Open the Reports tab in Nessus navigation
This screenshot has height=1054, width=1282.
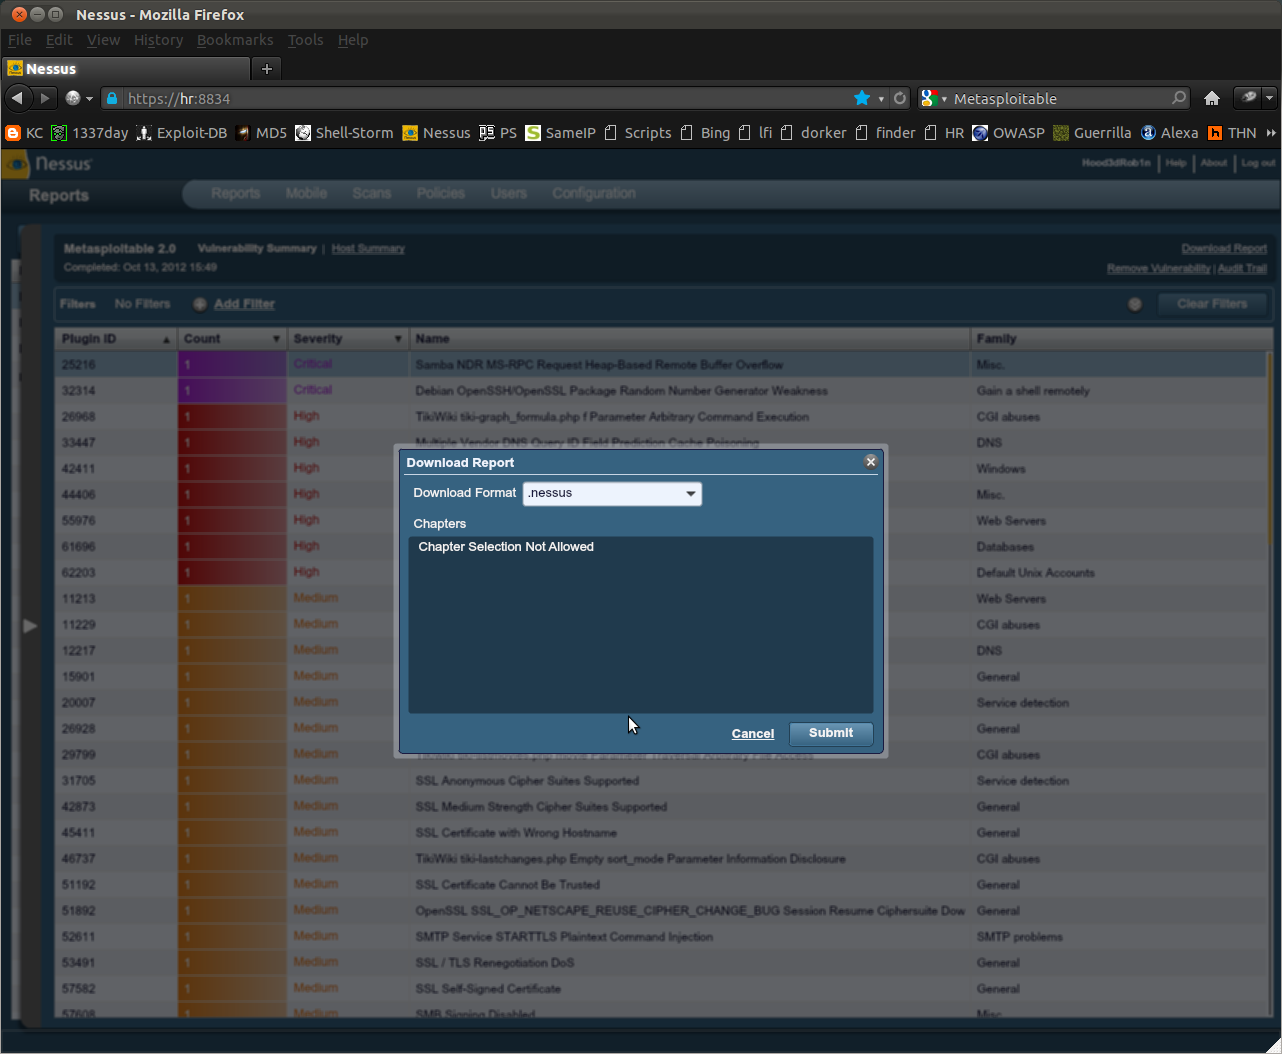pyautogui.click(x=235, y=193)
